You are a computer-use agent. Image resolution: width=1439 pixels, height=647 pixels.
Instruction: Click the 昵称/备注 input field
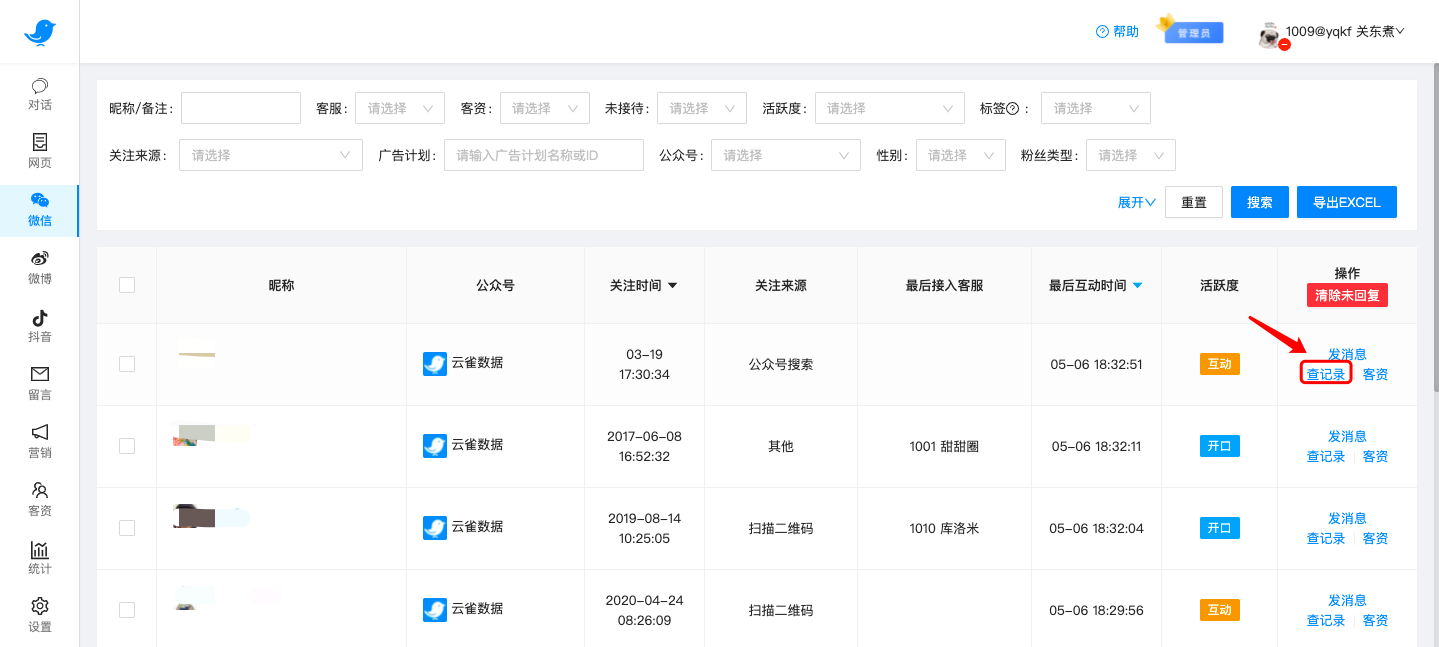(241, 108)
